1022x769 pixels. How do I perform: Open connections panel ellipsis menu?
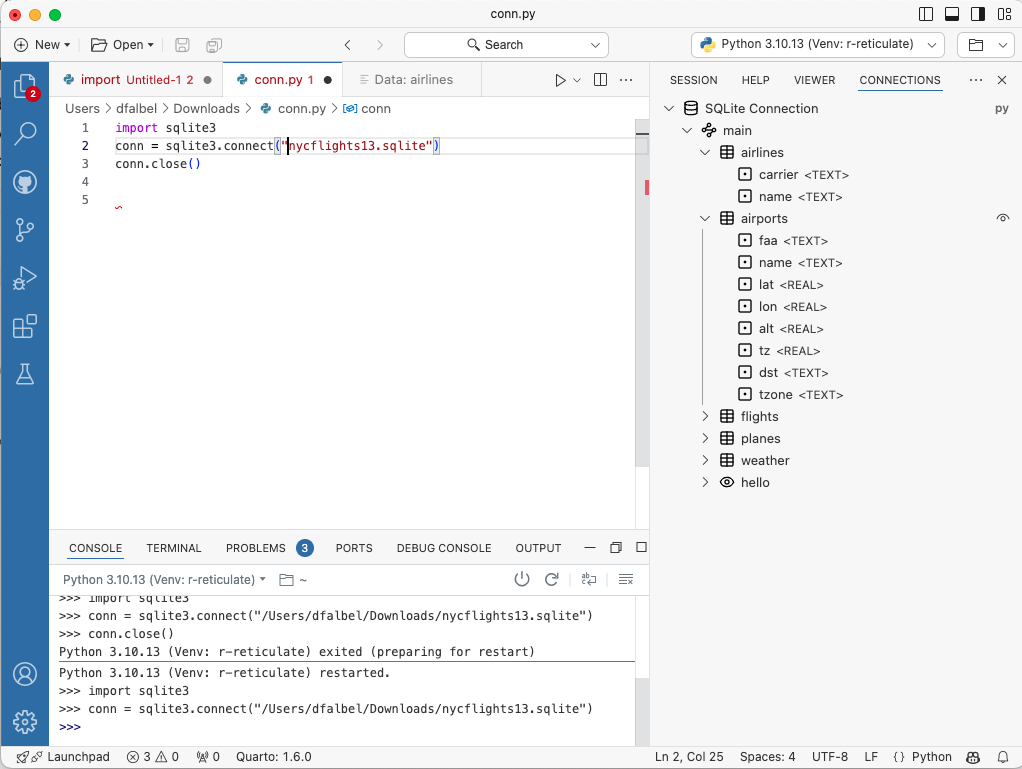(976, 80)
